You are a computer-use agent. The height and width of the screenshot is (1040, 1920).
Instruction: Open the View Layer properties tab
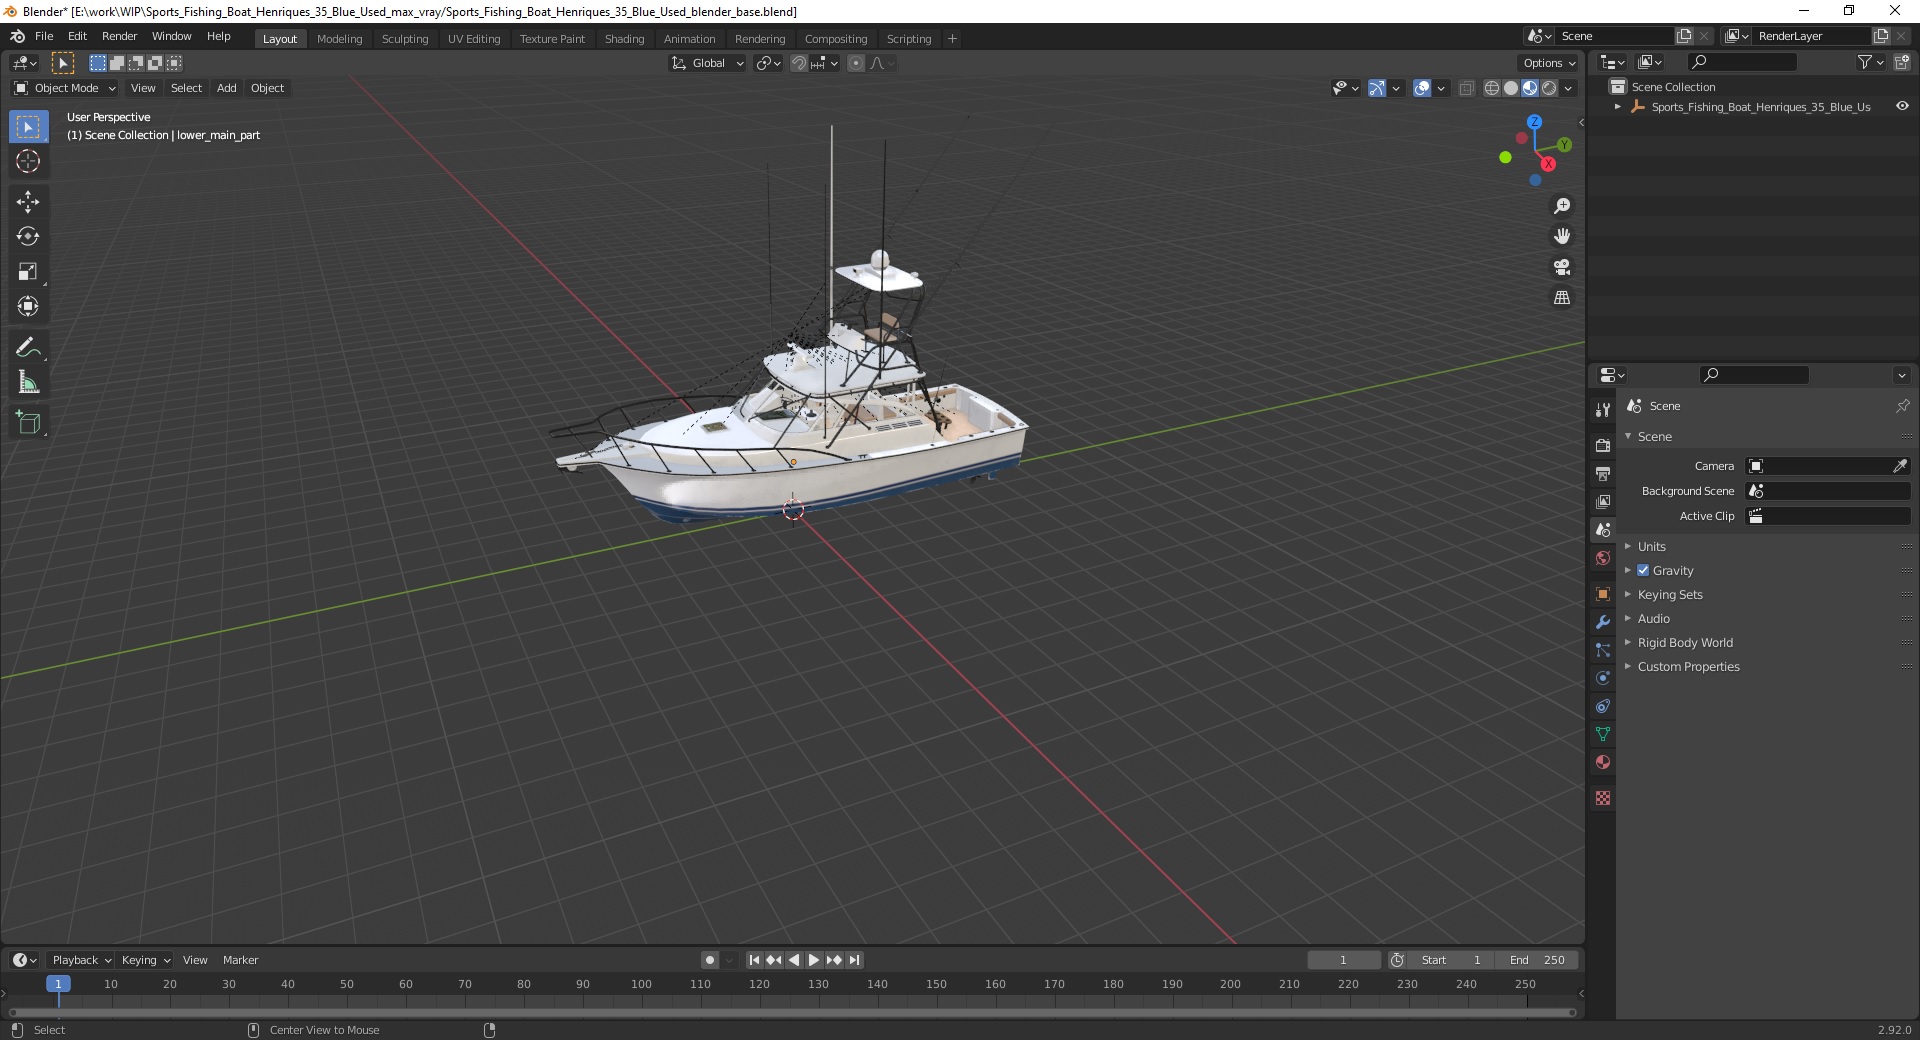(1603, 501)
